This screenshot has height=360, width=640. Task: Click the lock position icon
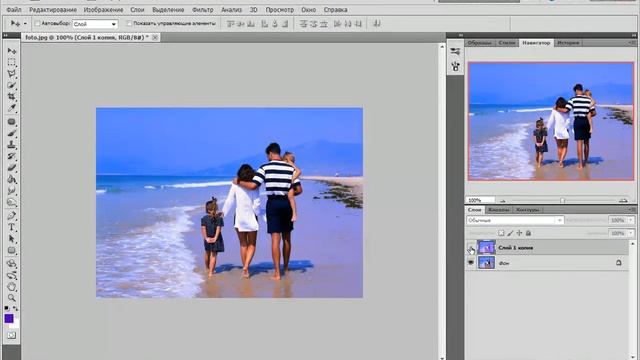click(x=519, y=233)
